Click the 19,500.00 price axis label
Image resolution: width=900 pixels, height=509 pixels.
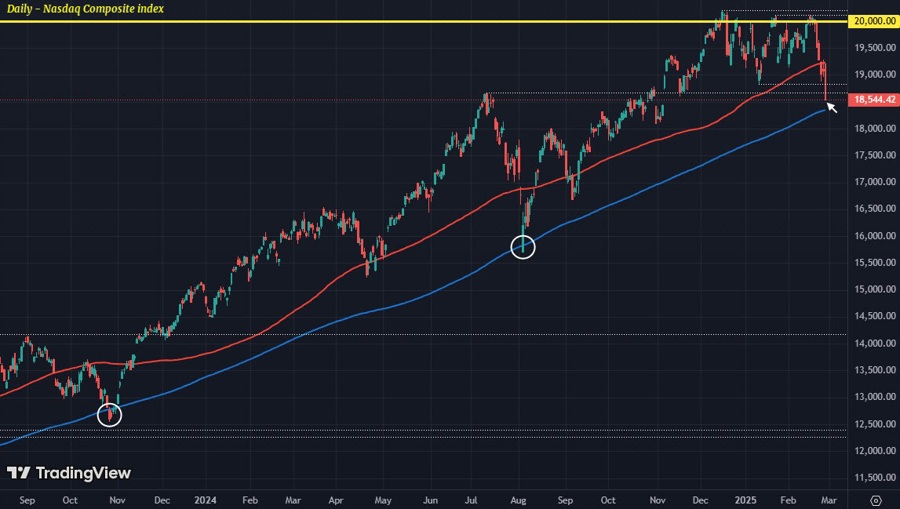click(x=872, y=47)
